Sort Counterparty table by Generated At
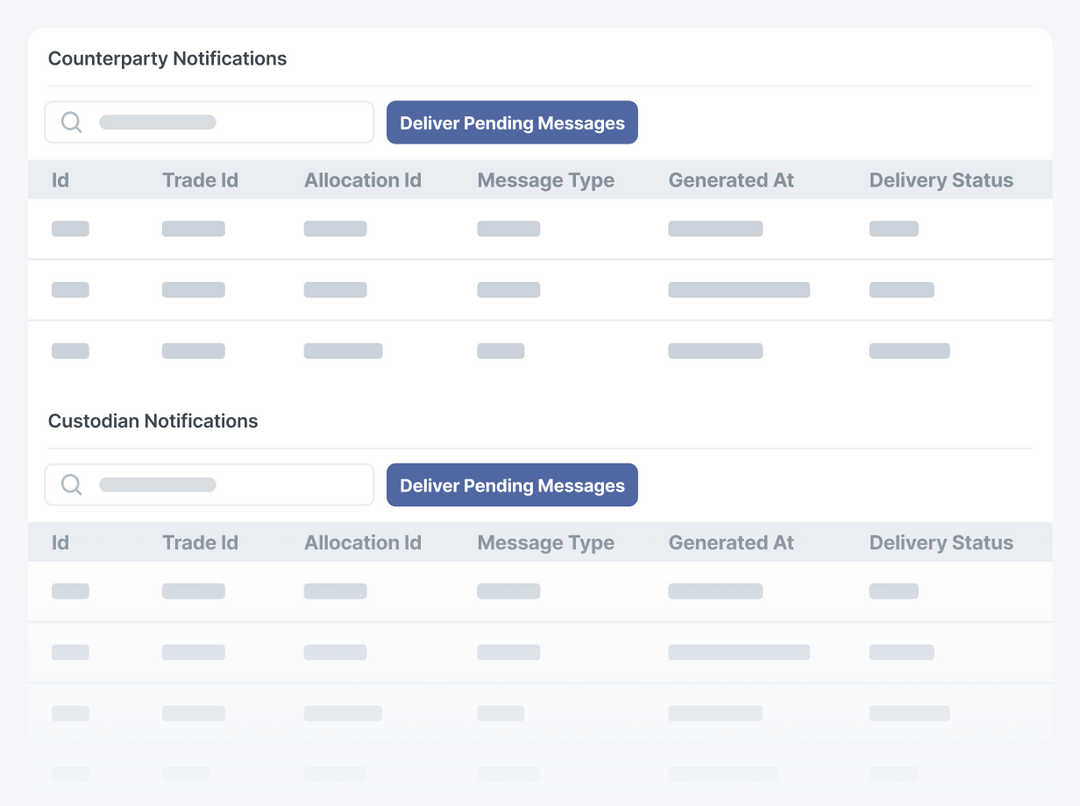 (731, 180)
